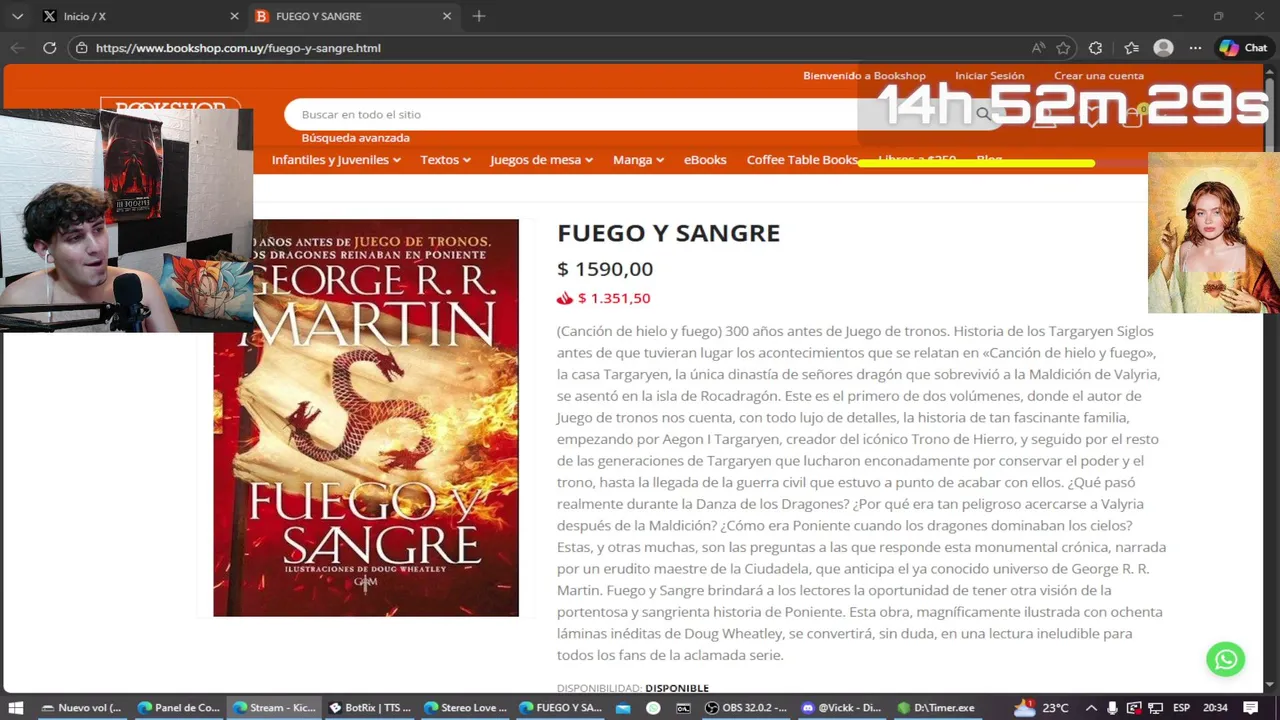Open the tab actions menu chevron
The width and height of the screenshot is (1280, 720).
[17, 16]
